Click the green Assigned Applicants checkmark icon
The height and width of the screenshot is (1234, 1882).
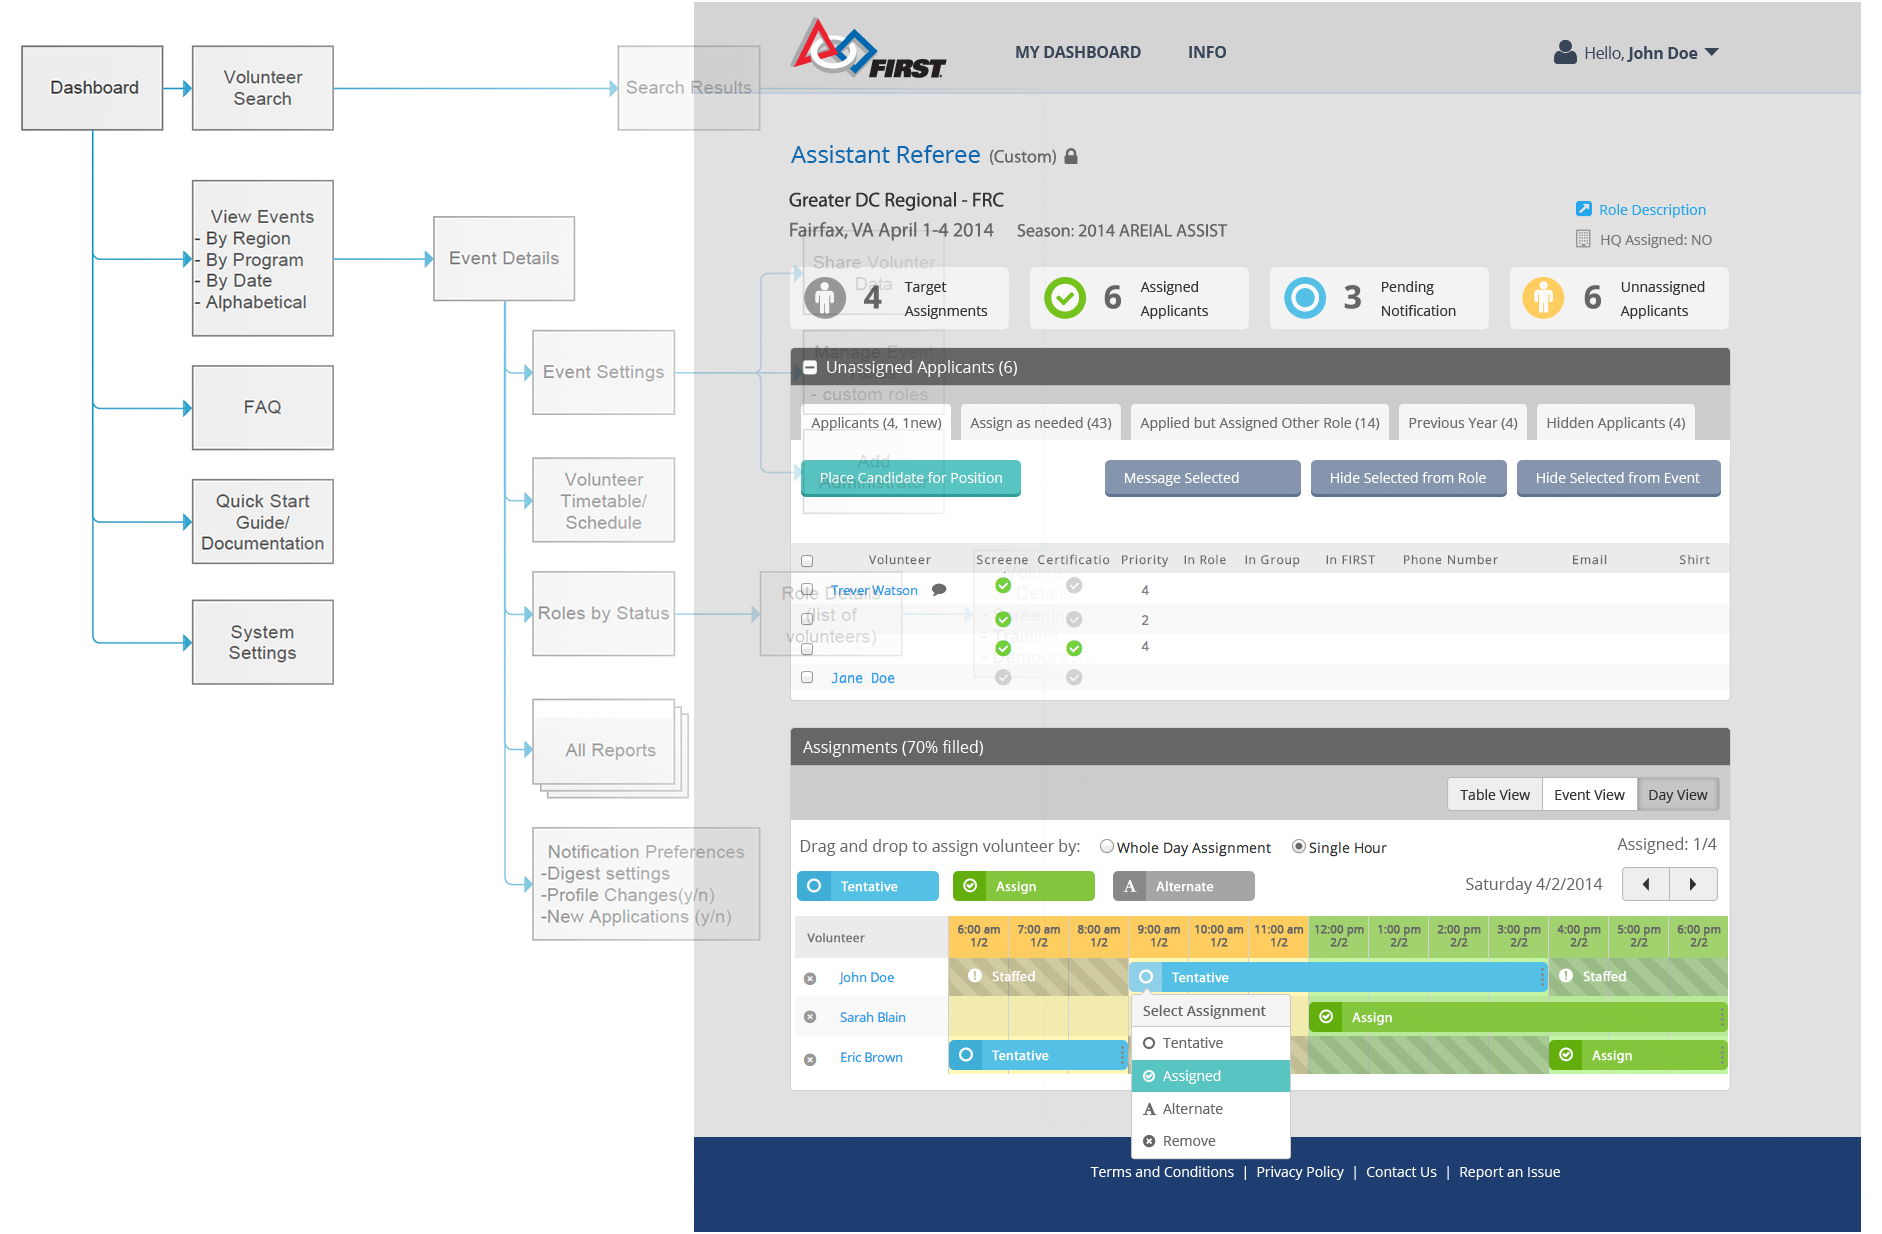coord(1064,298)
